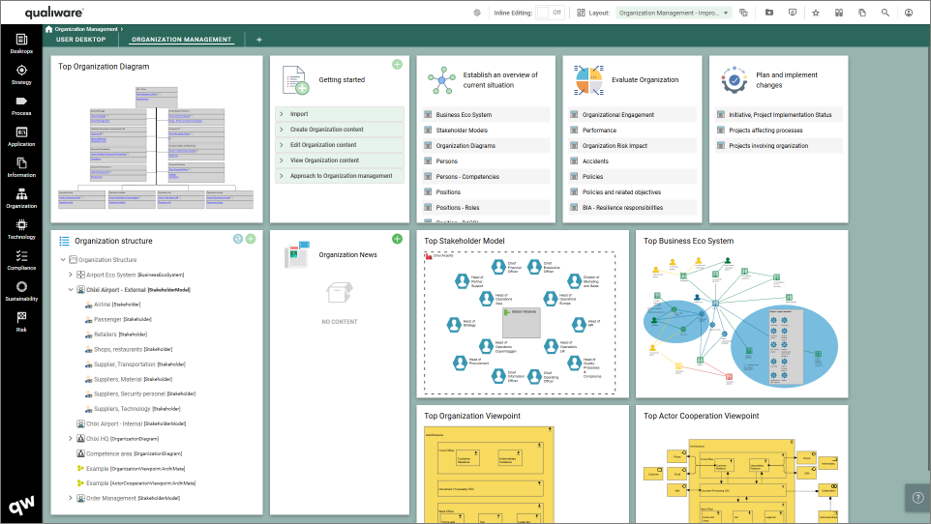Expand the Import section

(x=340, y=114)
